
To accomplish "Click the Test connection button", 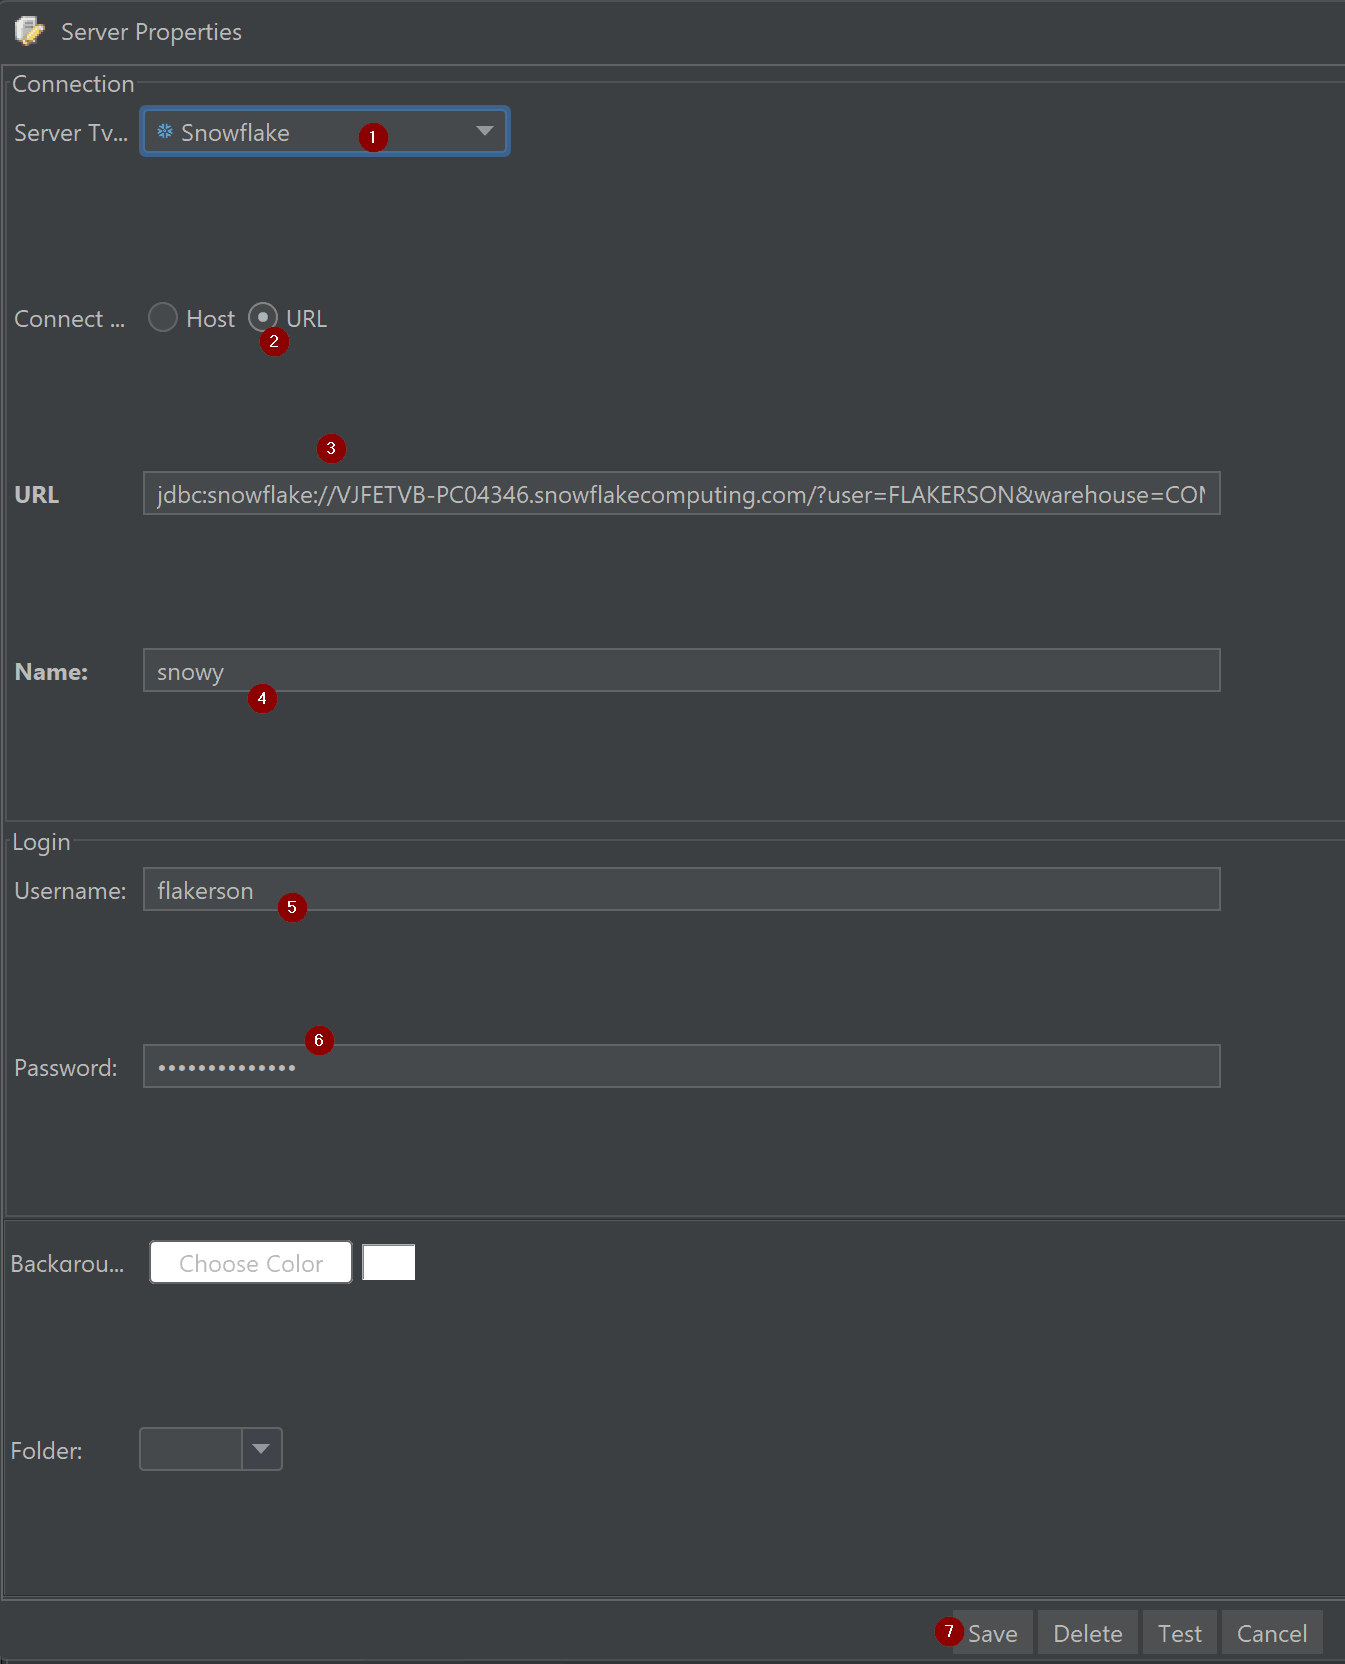I will click(x=1180, y=1633).
